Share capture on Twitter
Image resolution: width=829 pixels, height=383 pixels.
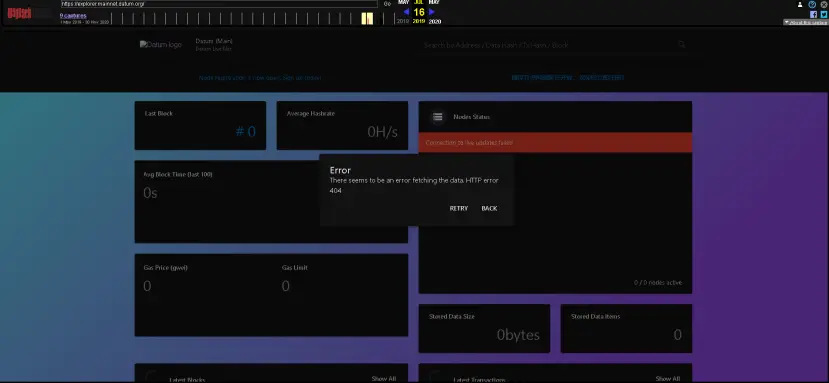[824, 14]
